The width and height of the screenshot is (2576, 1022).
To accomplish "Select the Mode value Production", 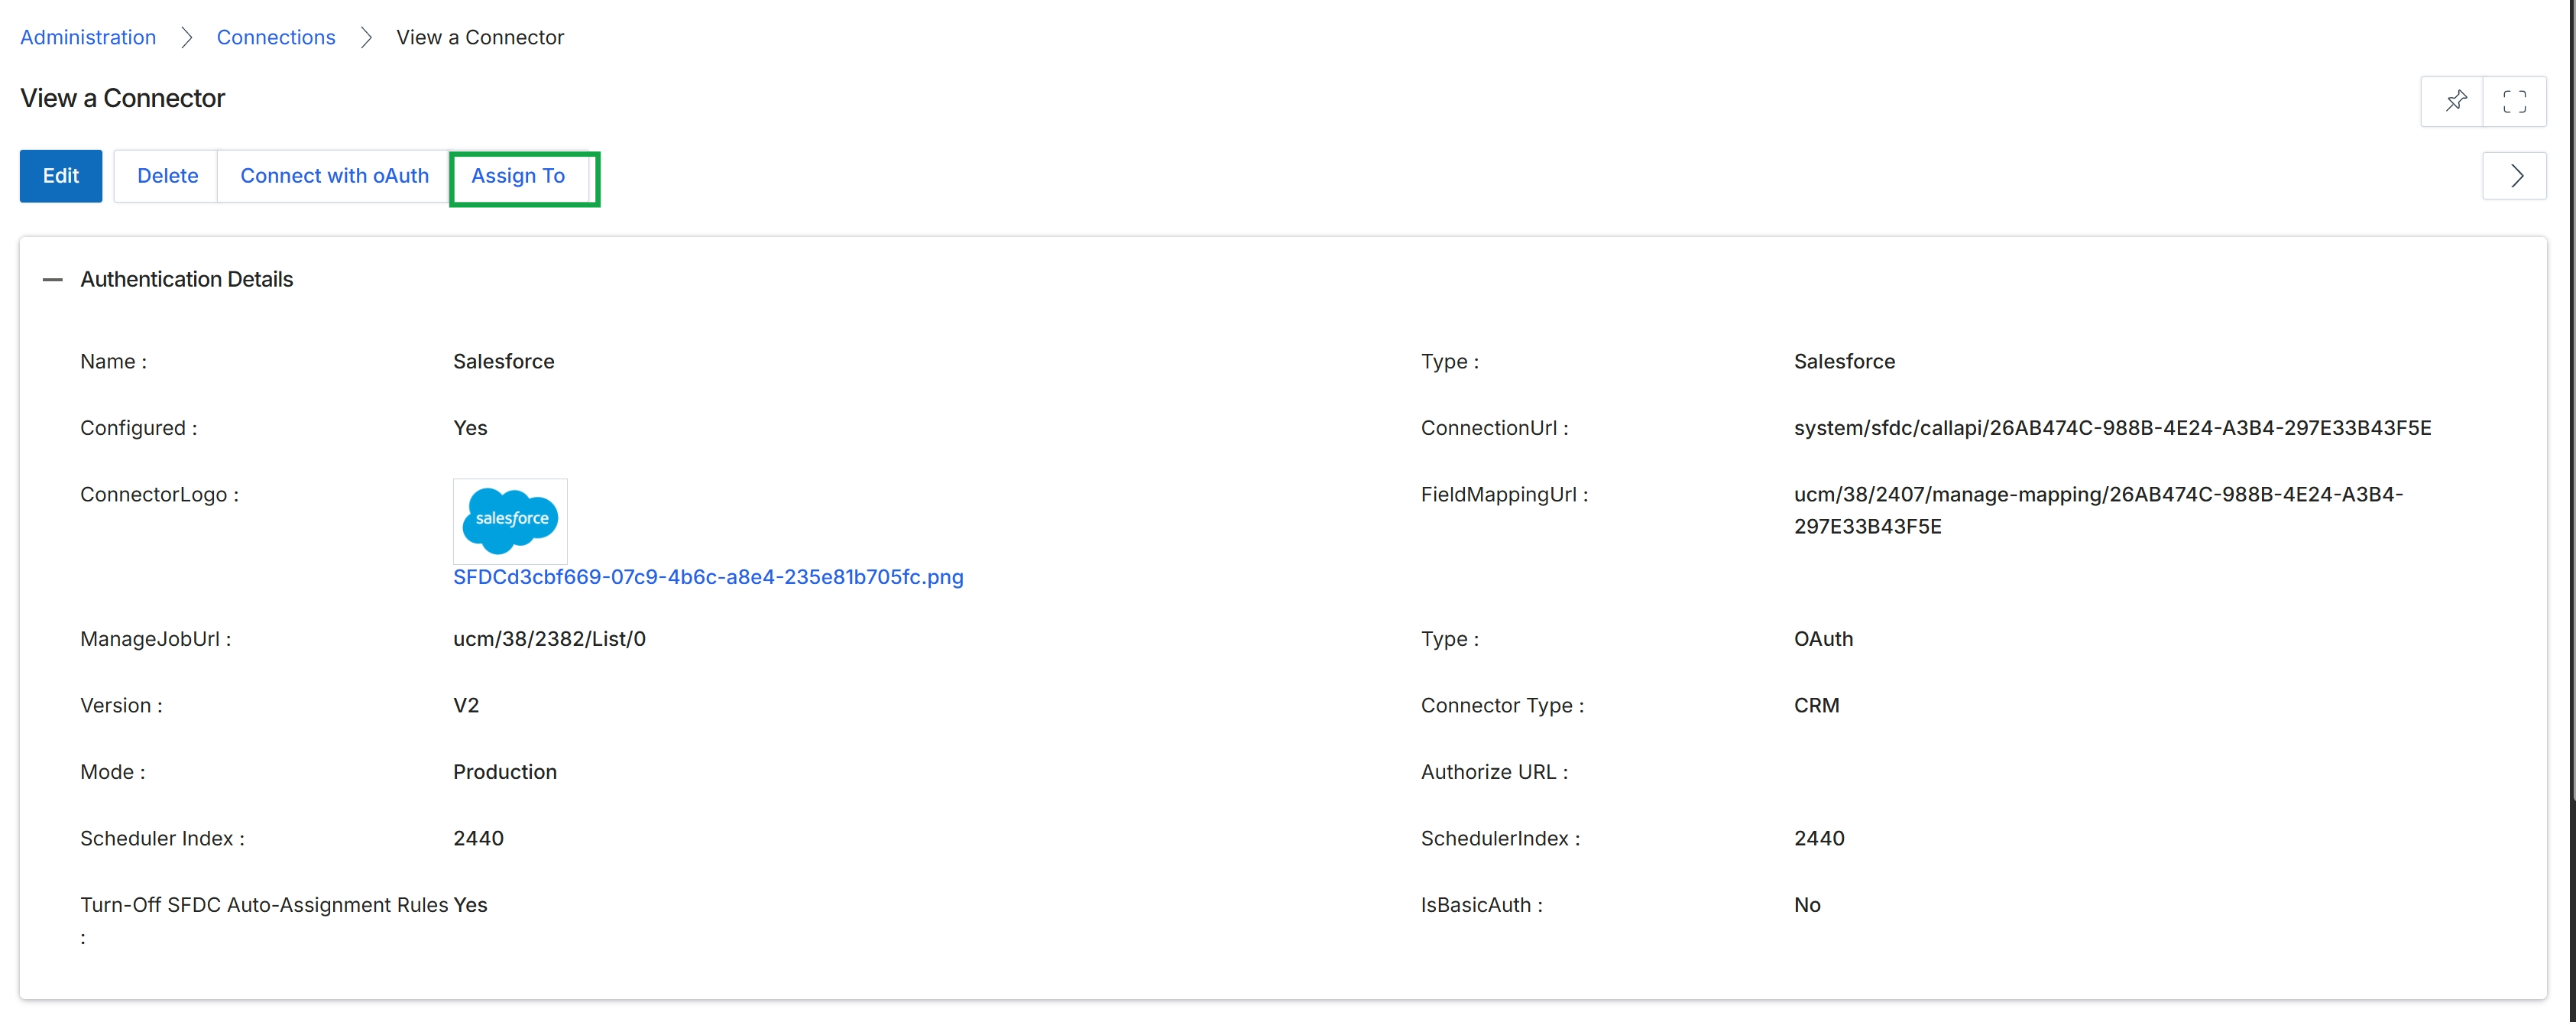I will pos(505,772).
